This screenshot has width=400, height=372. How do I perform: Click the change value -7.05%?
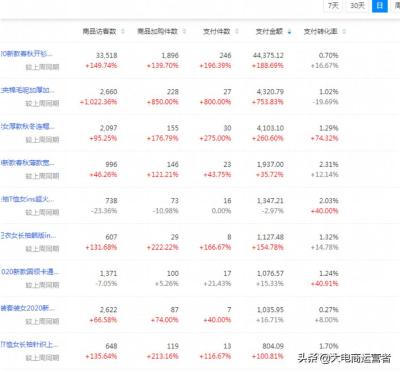point(107,284)
